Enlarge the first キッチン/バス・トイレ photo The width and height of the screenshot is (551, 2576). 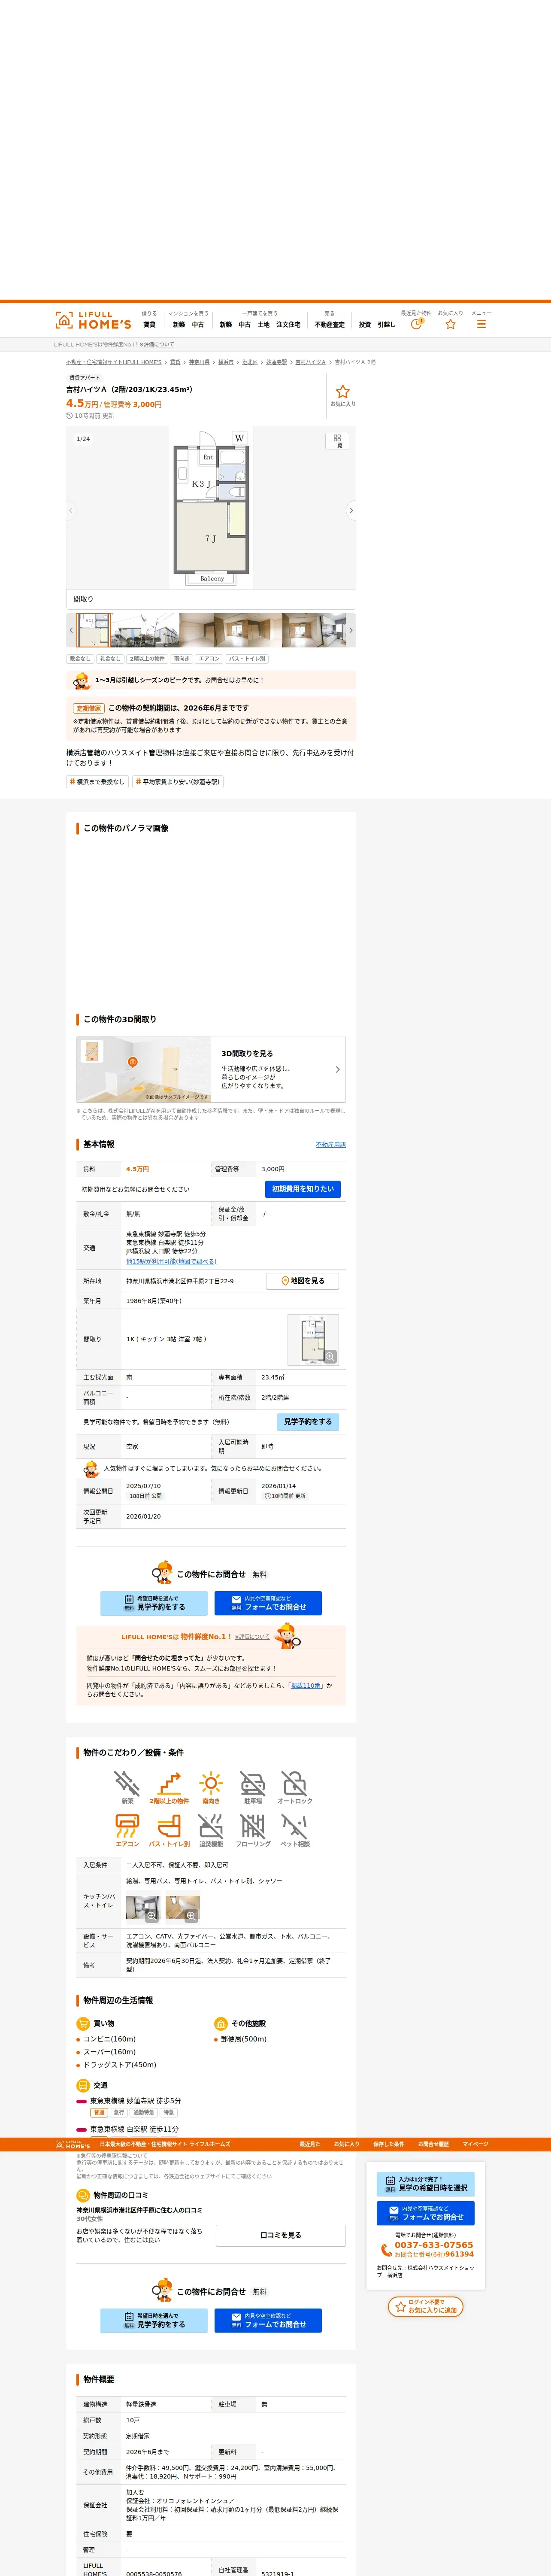click(x=143, y=1907)
